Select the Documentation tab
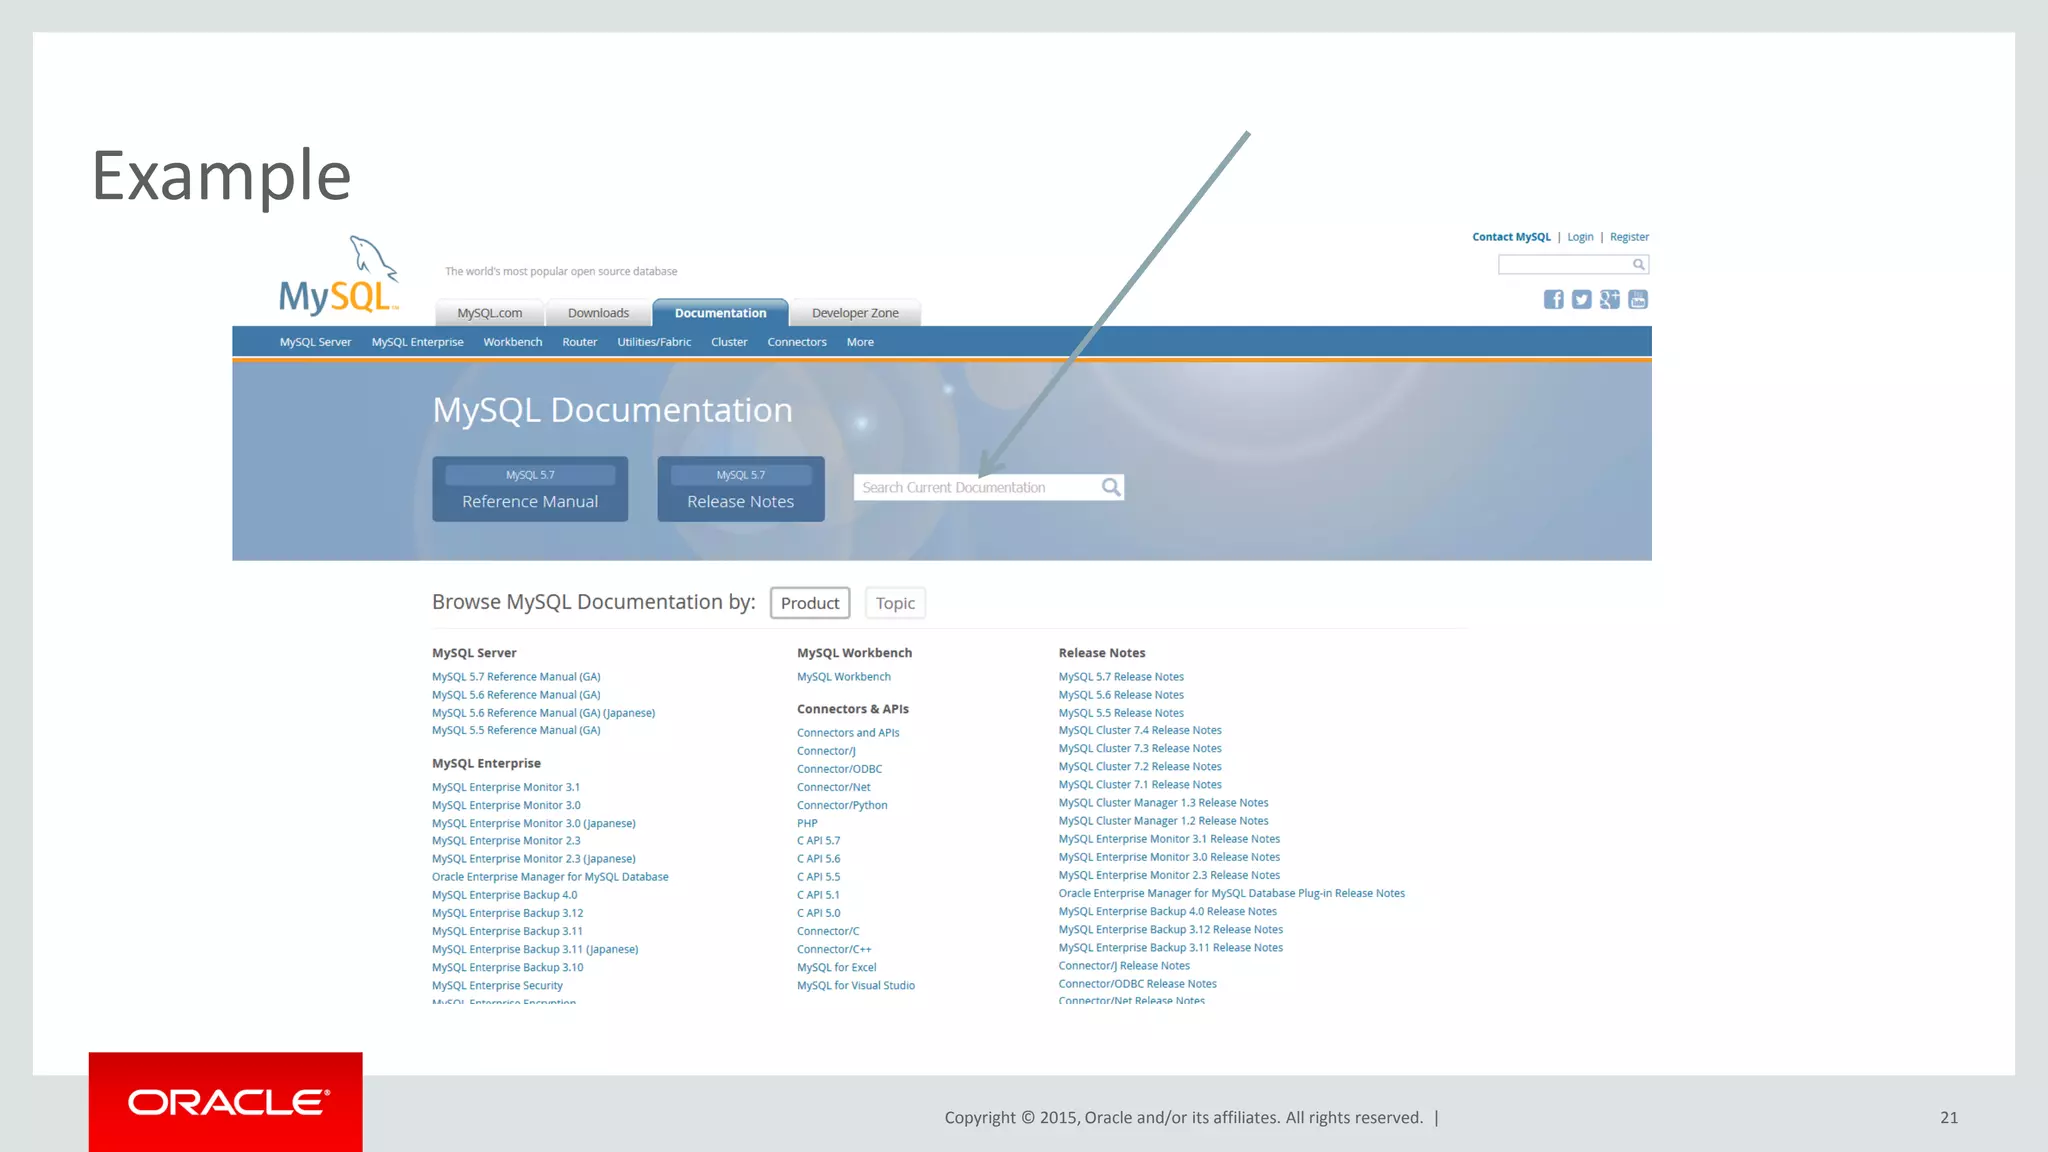The image size is (2048, 1152). (720, 313)
